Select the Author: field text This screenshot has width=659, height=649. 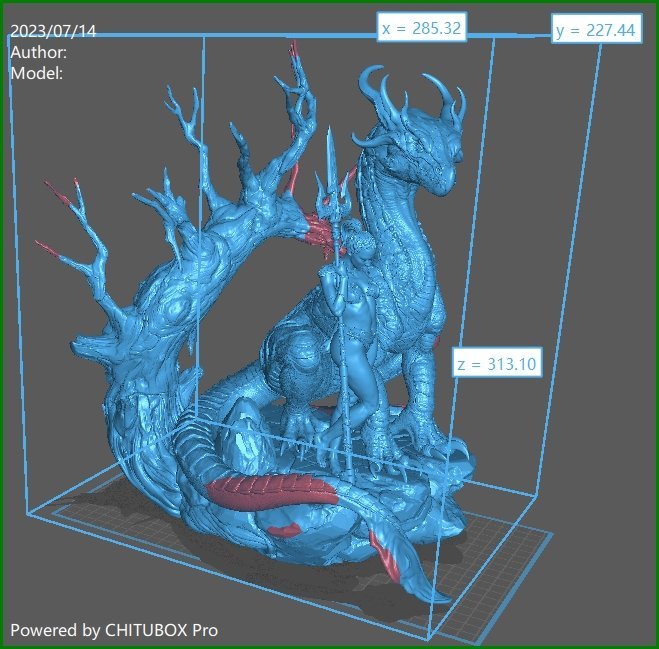[x=38, y=52]
